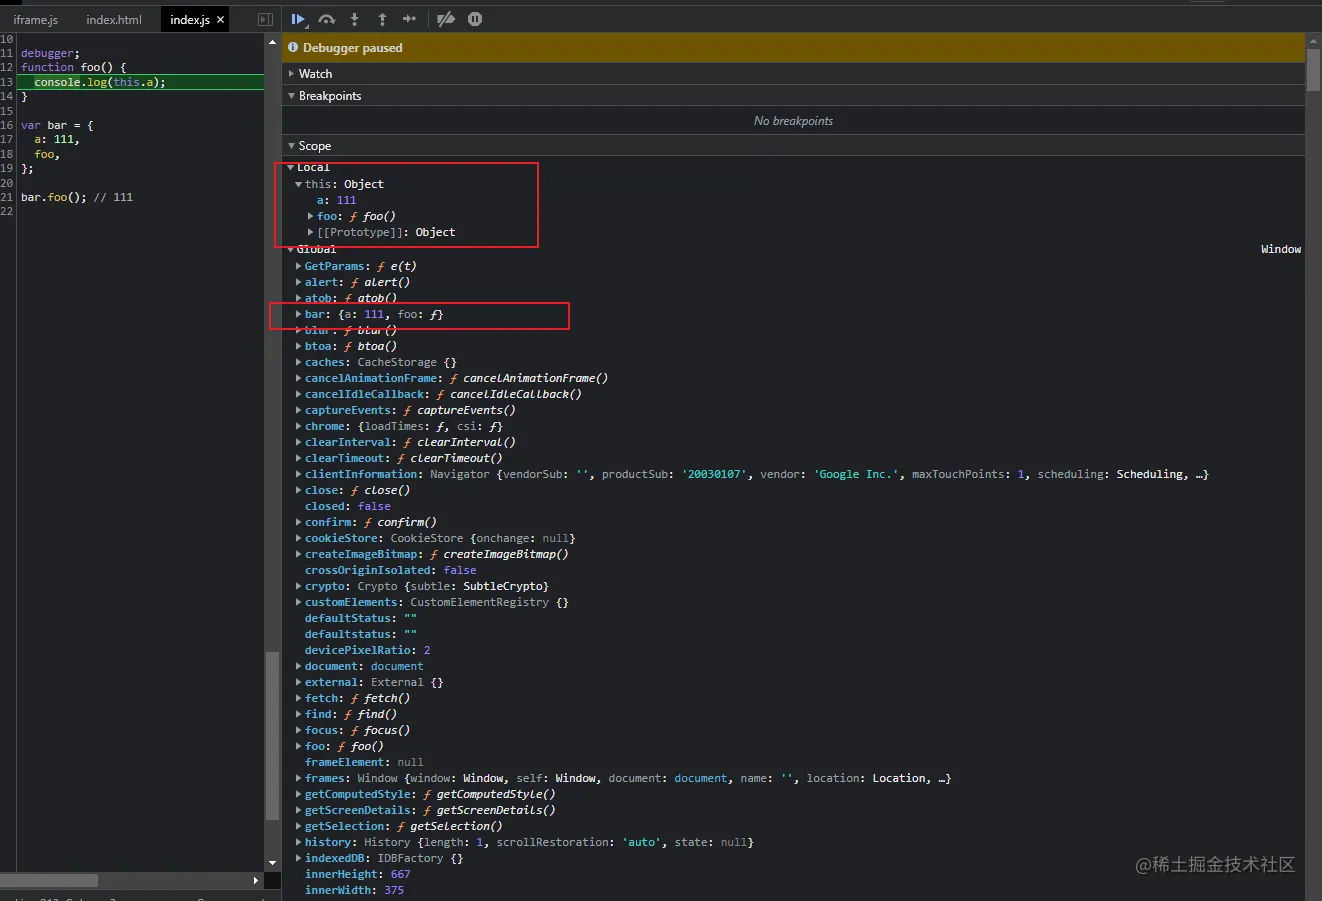This screenshot has width=1322, height=901.
Task: Switch to the index.html tab
Action: click(114, 20)
